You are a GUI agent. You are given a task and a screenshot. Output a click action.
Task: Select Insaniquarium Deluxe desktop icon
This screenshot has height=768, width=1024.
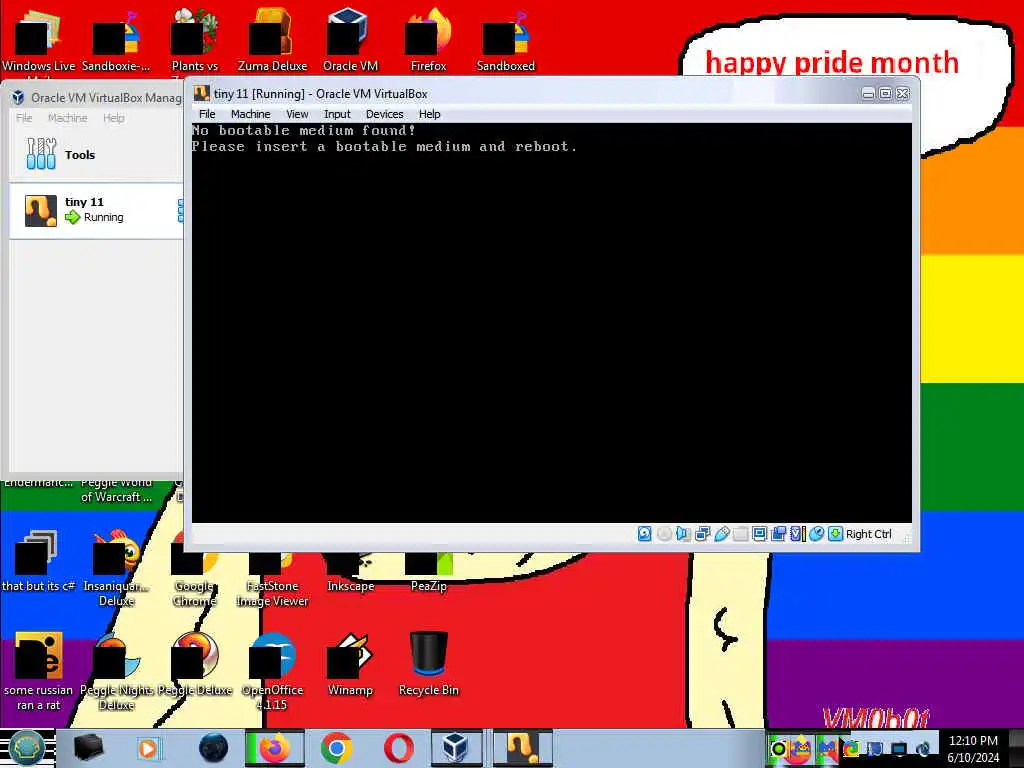click(116, 568)
